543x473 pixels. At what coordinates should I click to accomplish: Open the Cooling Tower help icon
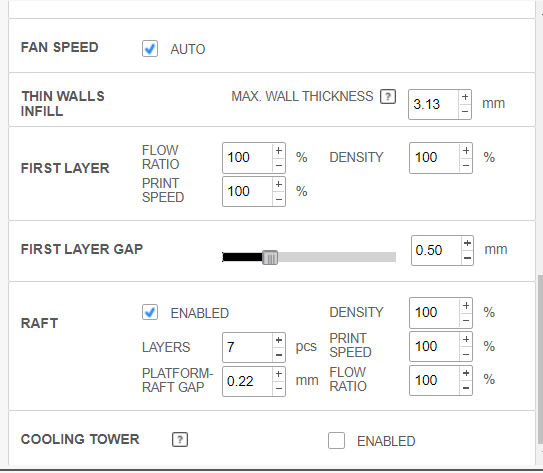click(180, 440)
